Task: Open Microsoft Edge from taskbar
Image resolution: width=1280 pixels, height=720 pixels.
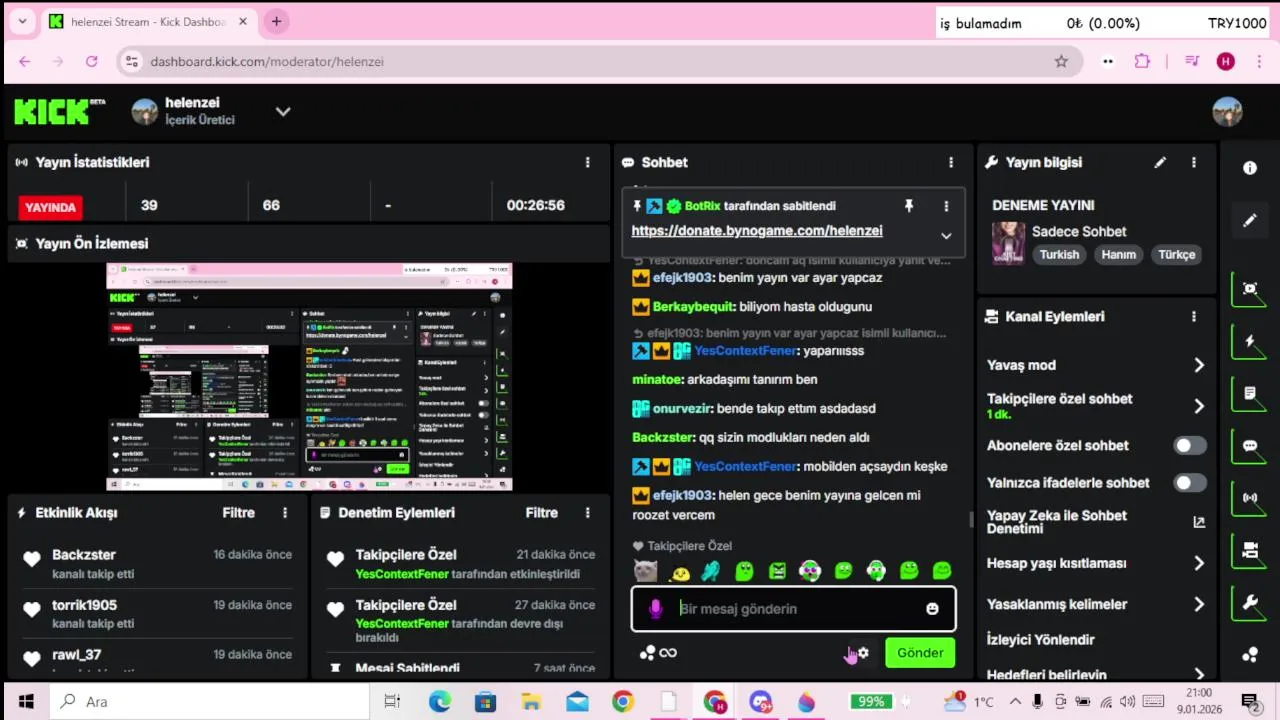Action: pos(440,702)
